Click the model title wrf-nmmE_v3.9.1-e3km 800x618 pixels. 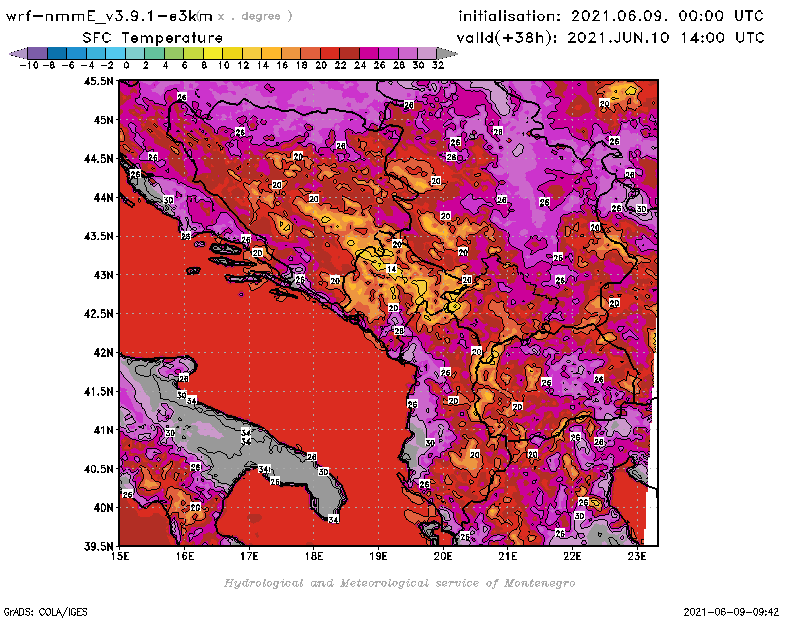pos(109,16)
